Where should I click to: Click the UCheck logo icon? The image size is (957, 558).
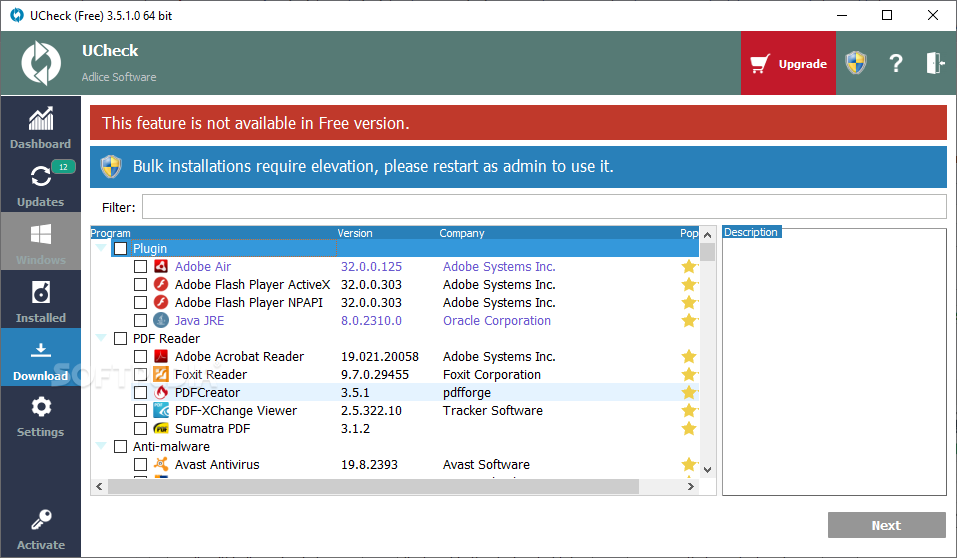click(x=41, y=63)
